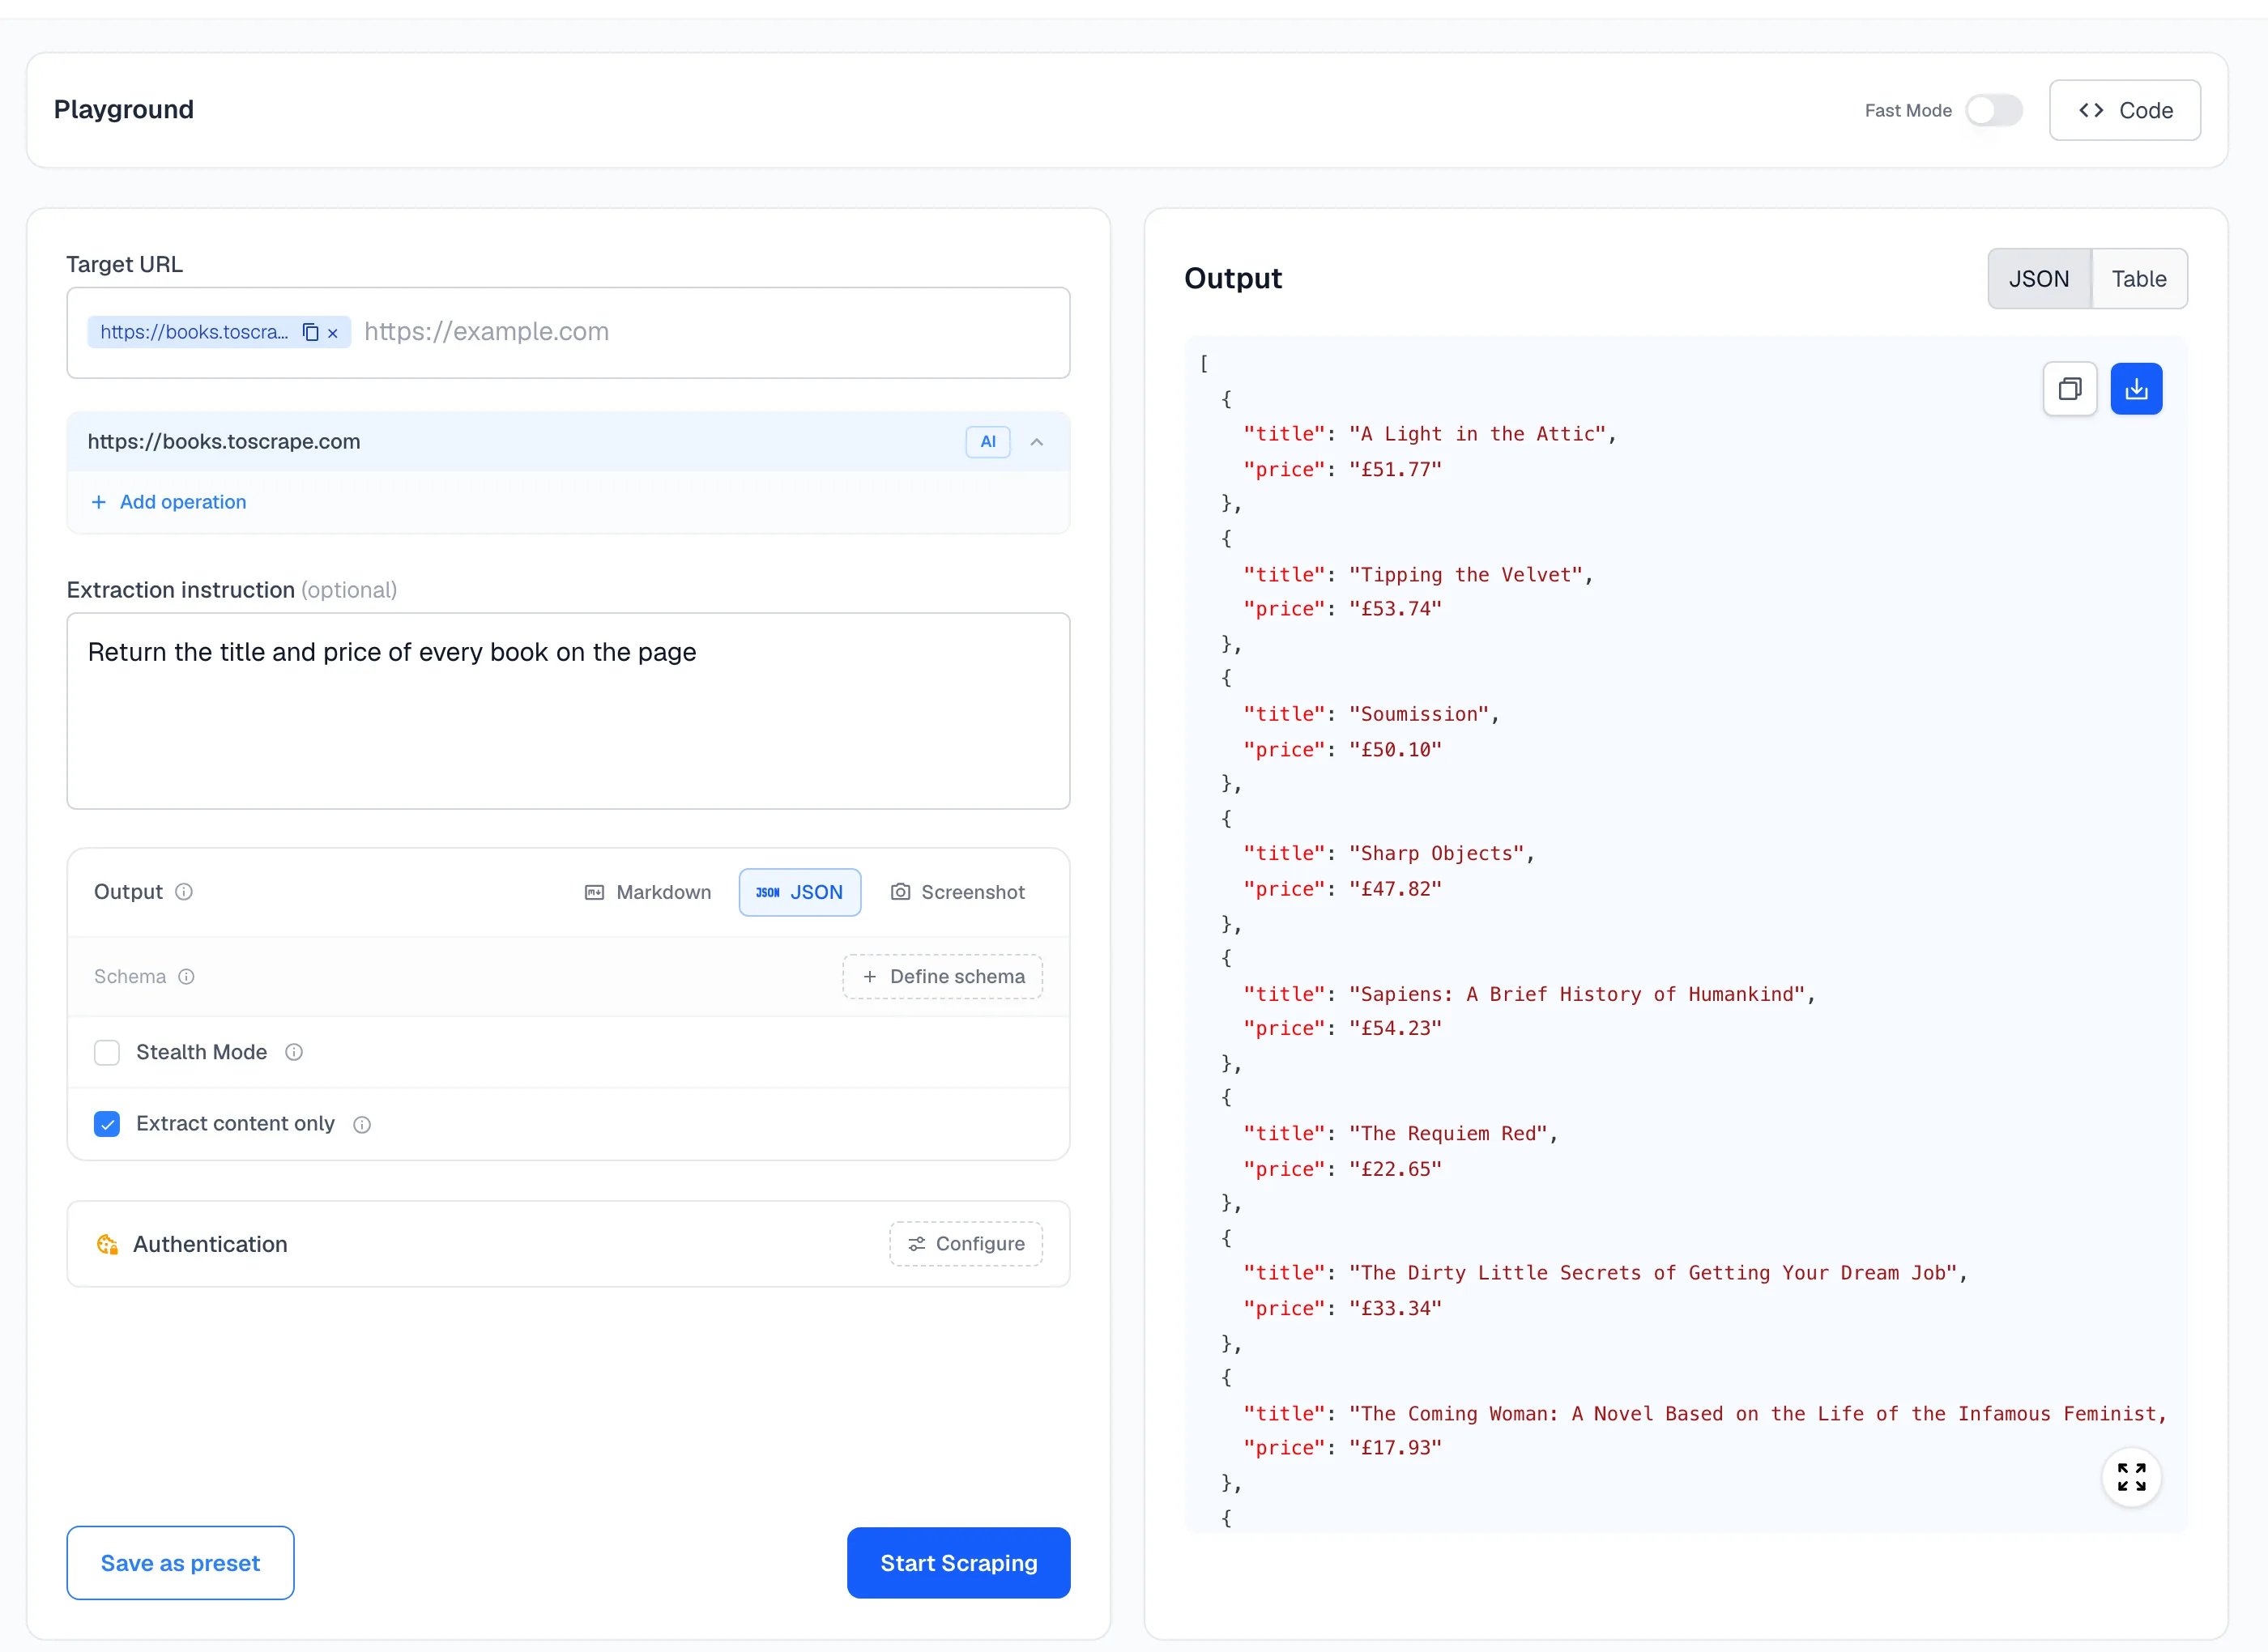Select JSON output format option

799,892
